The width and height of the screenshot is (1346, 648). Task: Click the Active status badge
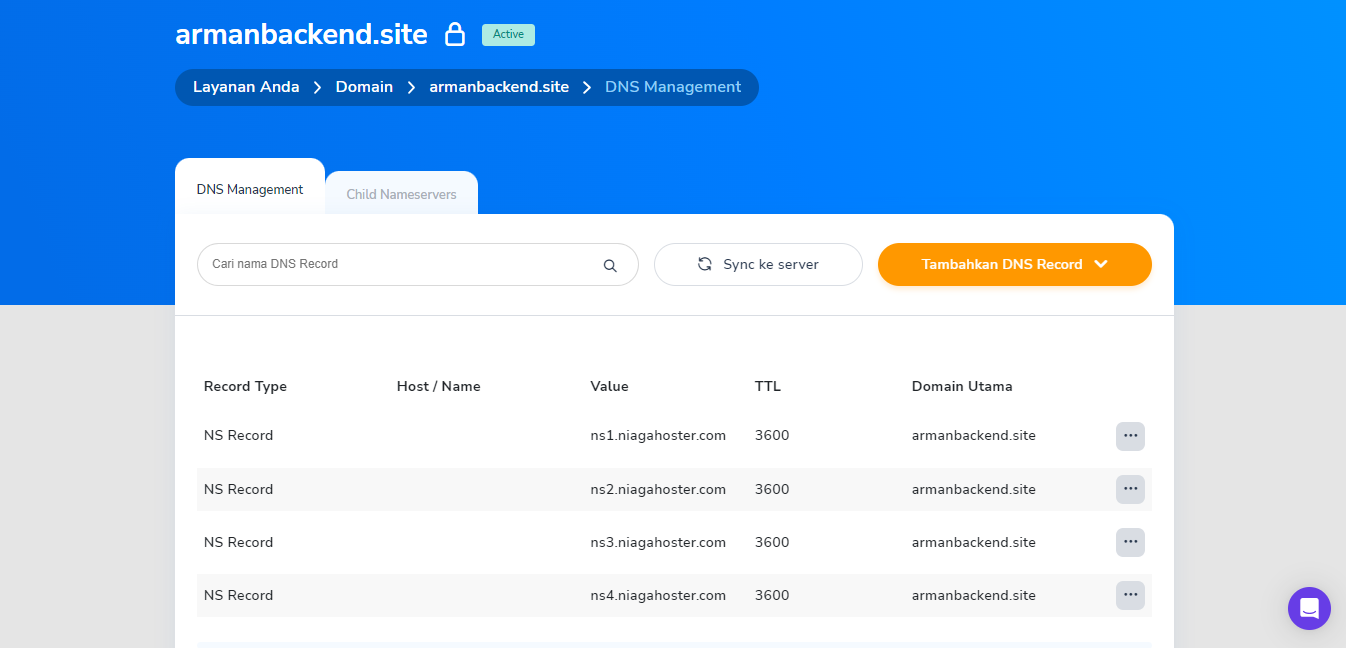click(x=508, y=34)
